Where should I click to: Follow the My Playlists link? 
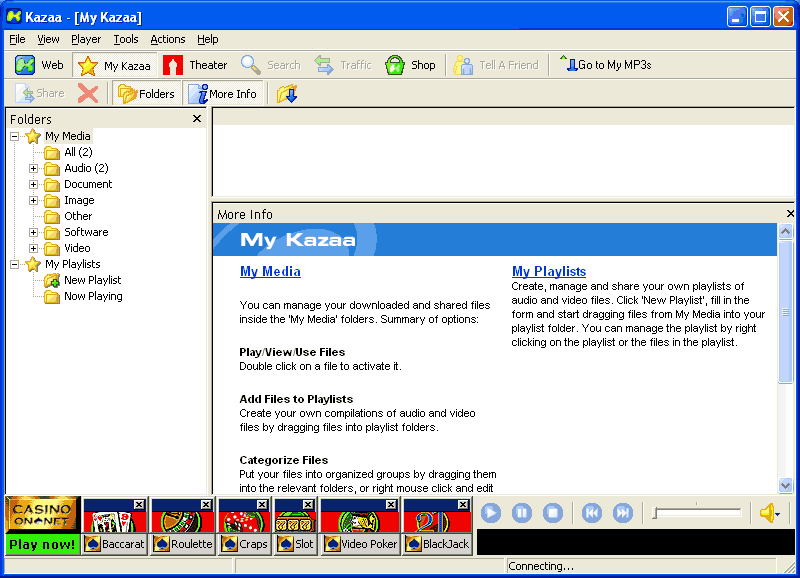coord(549,271)
